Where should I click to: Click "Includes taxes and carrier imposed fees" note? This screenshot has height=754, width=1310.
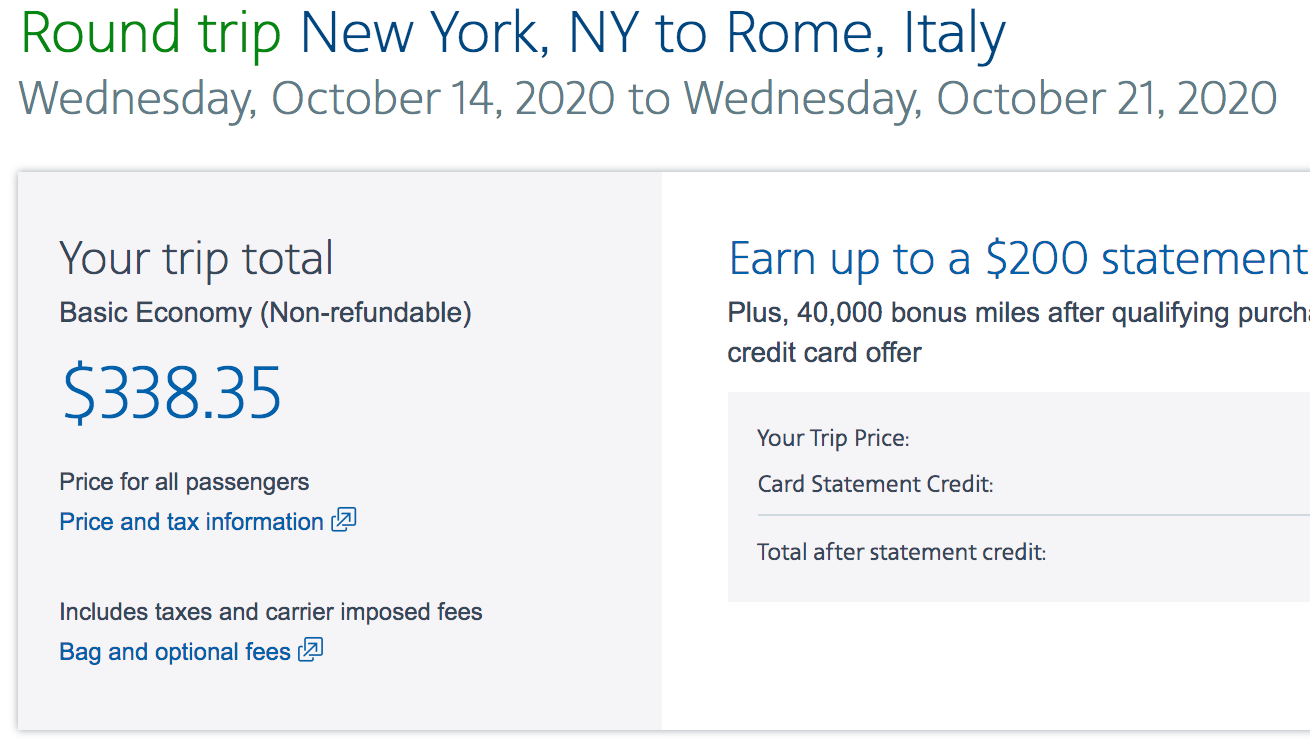(x=271, y=612)
